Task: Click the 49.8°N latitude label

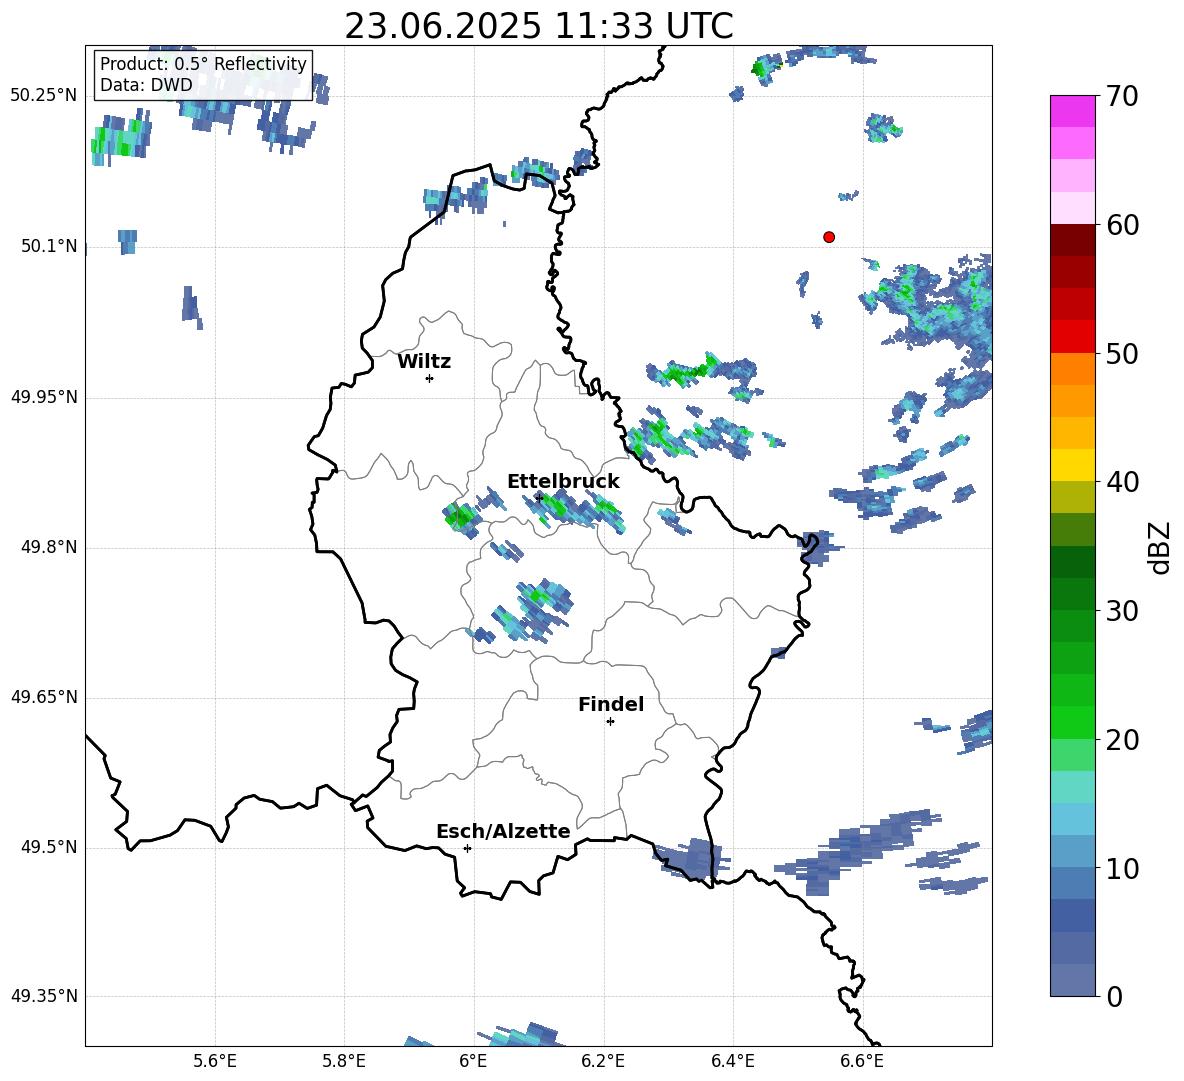Action: (x=49, y=547)
